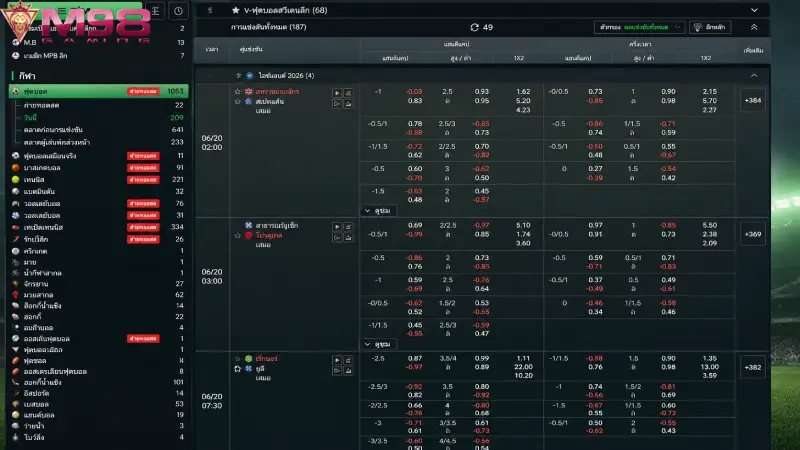Toggle favorite star on first team row
This screenshot has height=450, width=800.
coord(237,92)
